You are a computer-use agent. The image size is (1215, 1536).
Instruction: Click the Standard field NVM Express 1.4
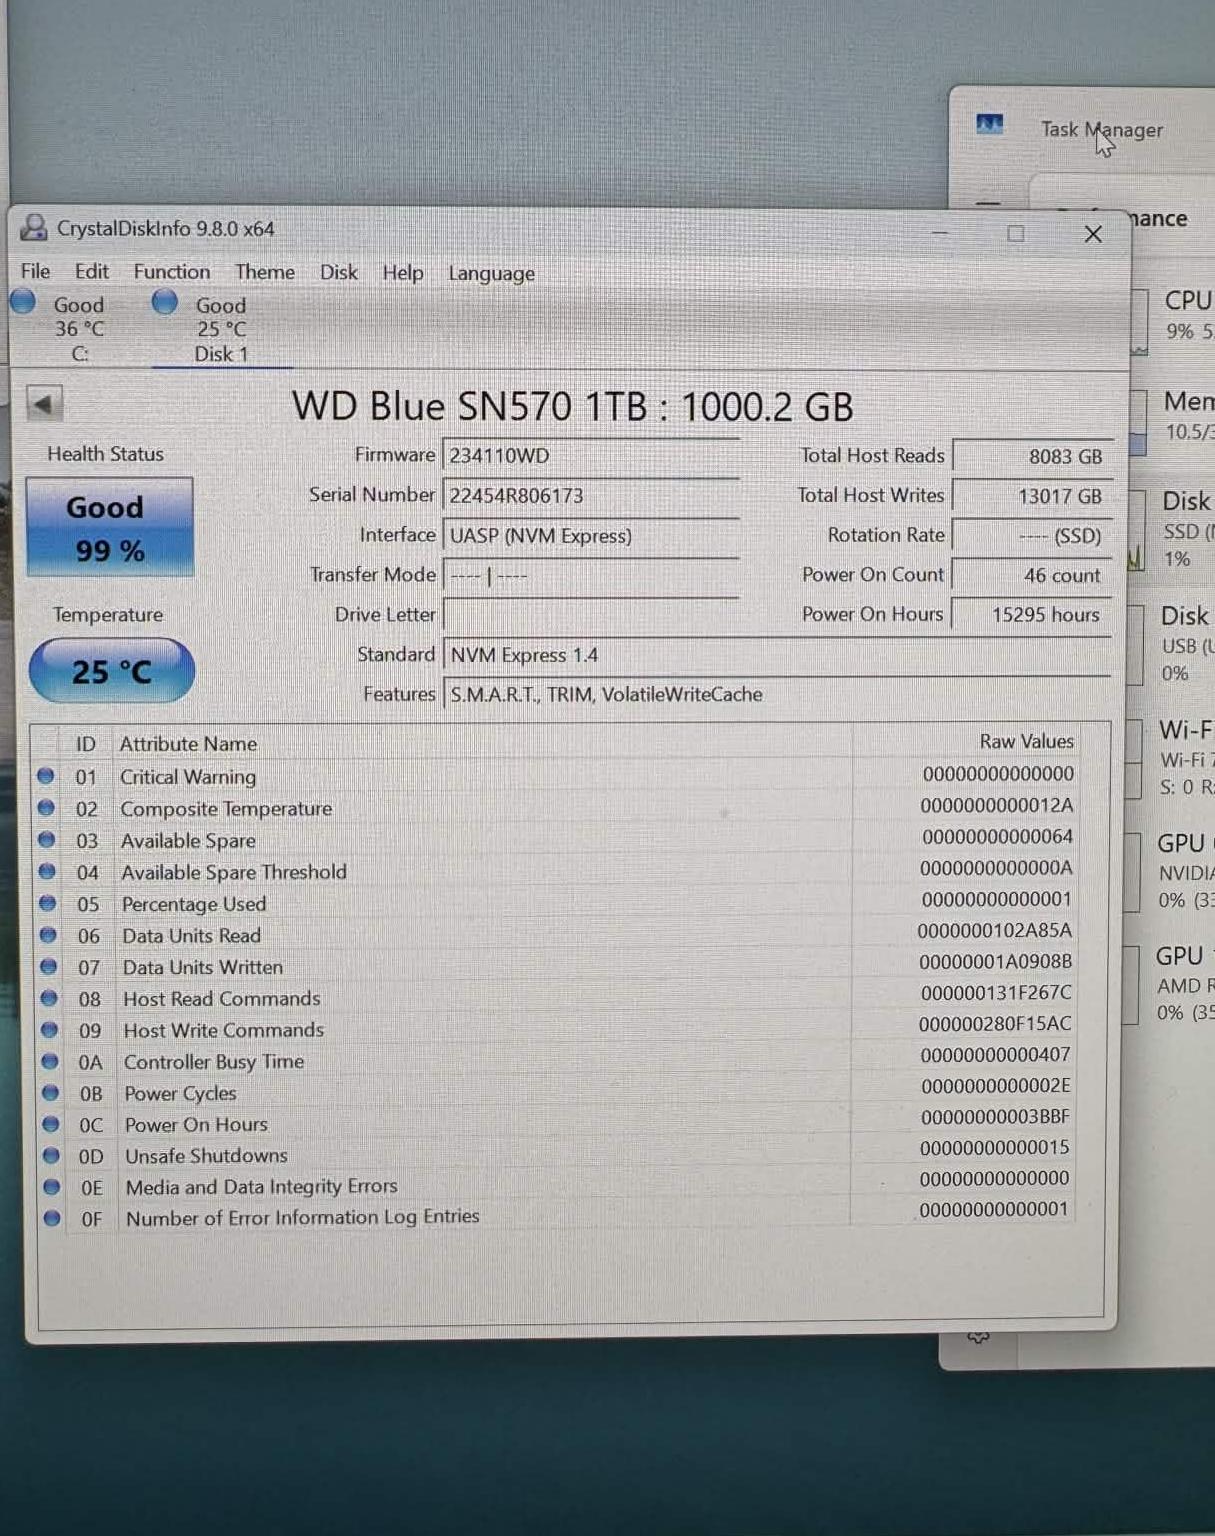click(x=777, y=655)
